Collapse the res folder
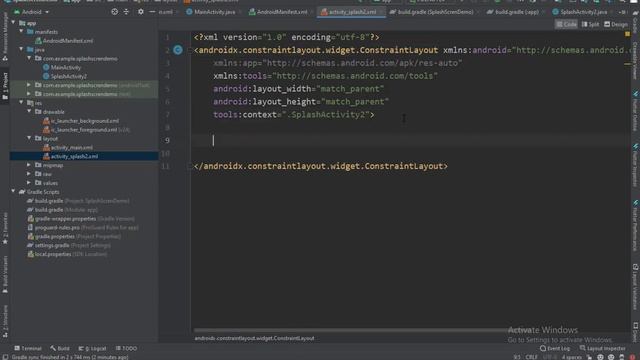Screen dimensions: 640x360 point(21,103)
